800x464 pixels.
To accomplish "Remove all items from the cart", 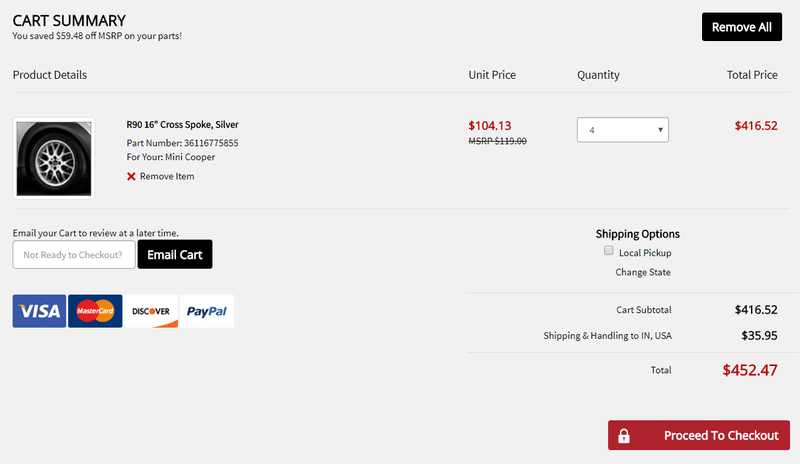I will click(x=741, y=27).
